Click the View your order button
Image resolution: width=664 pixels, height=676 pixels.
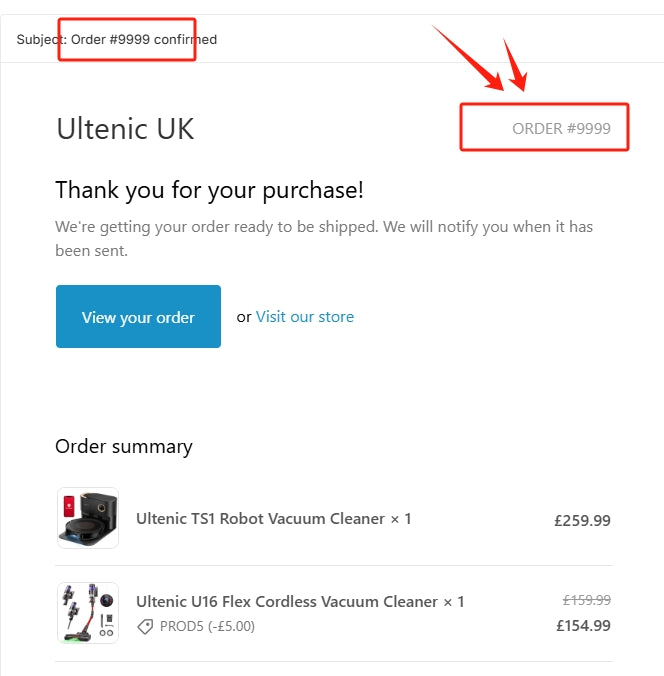tap(138, 317)
